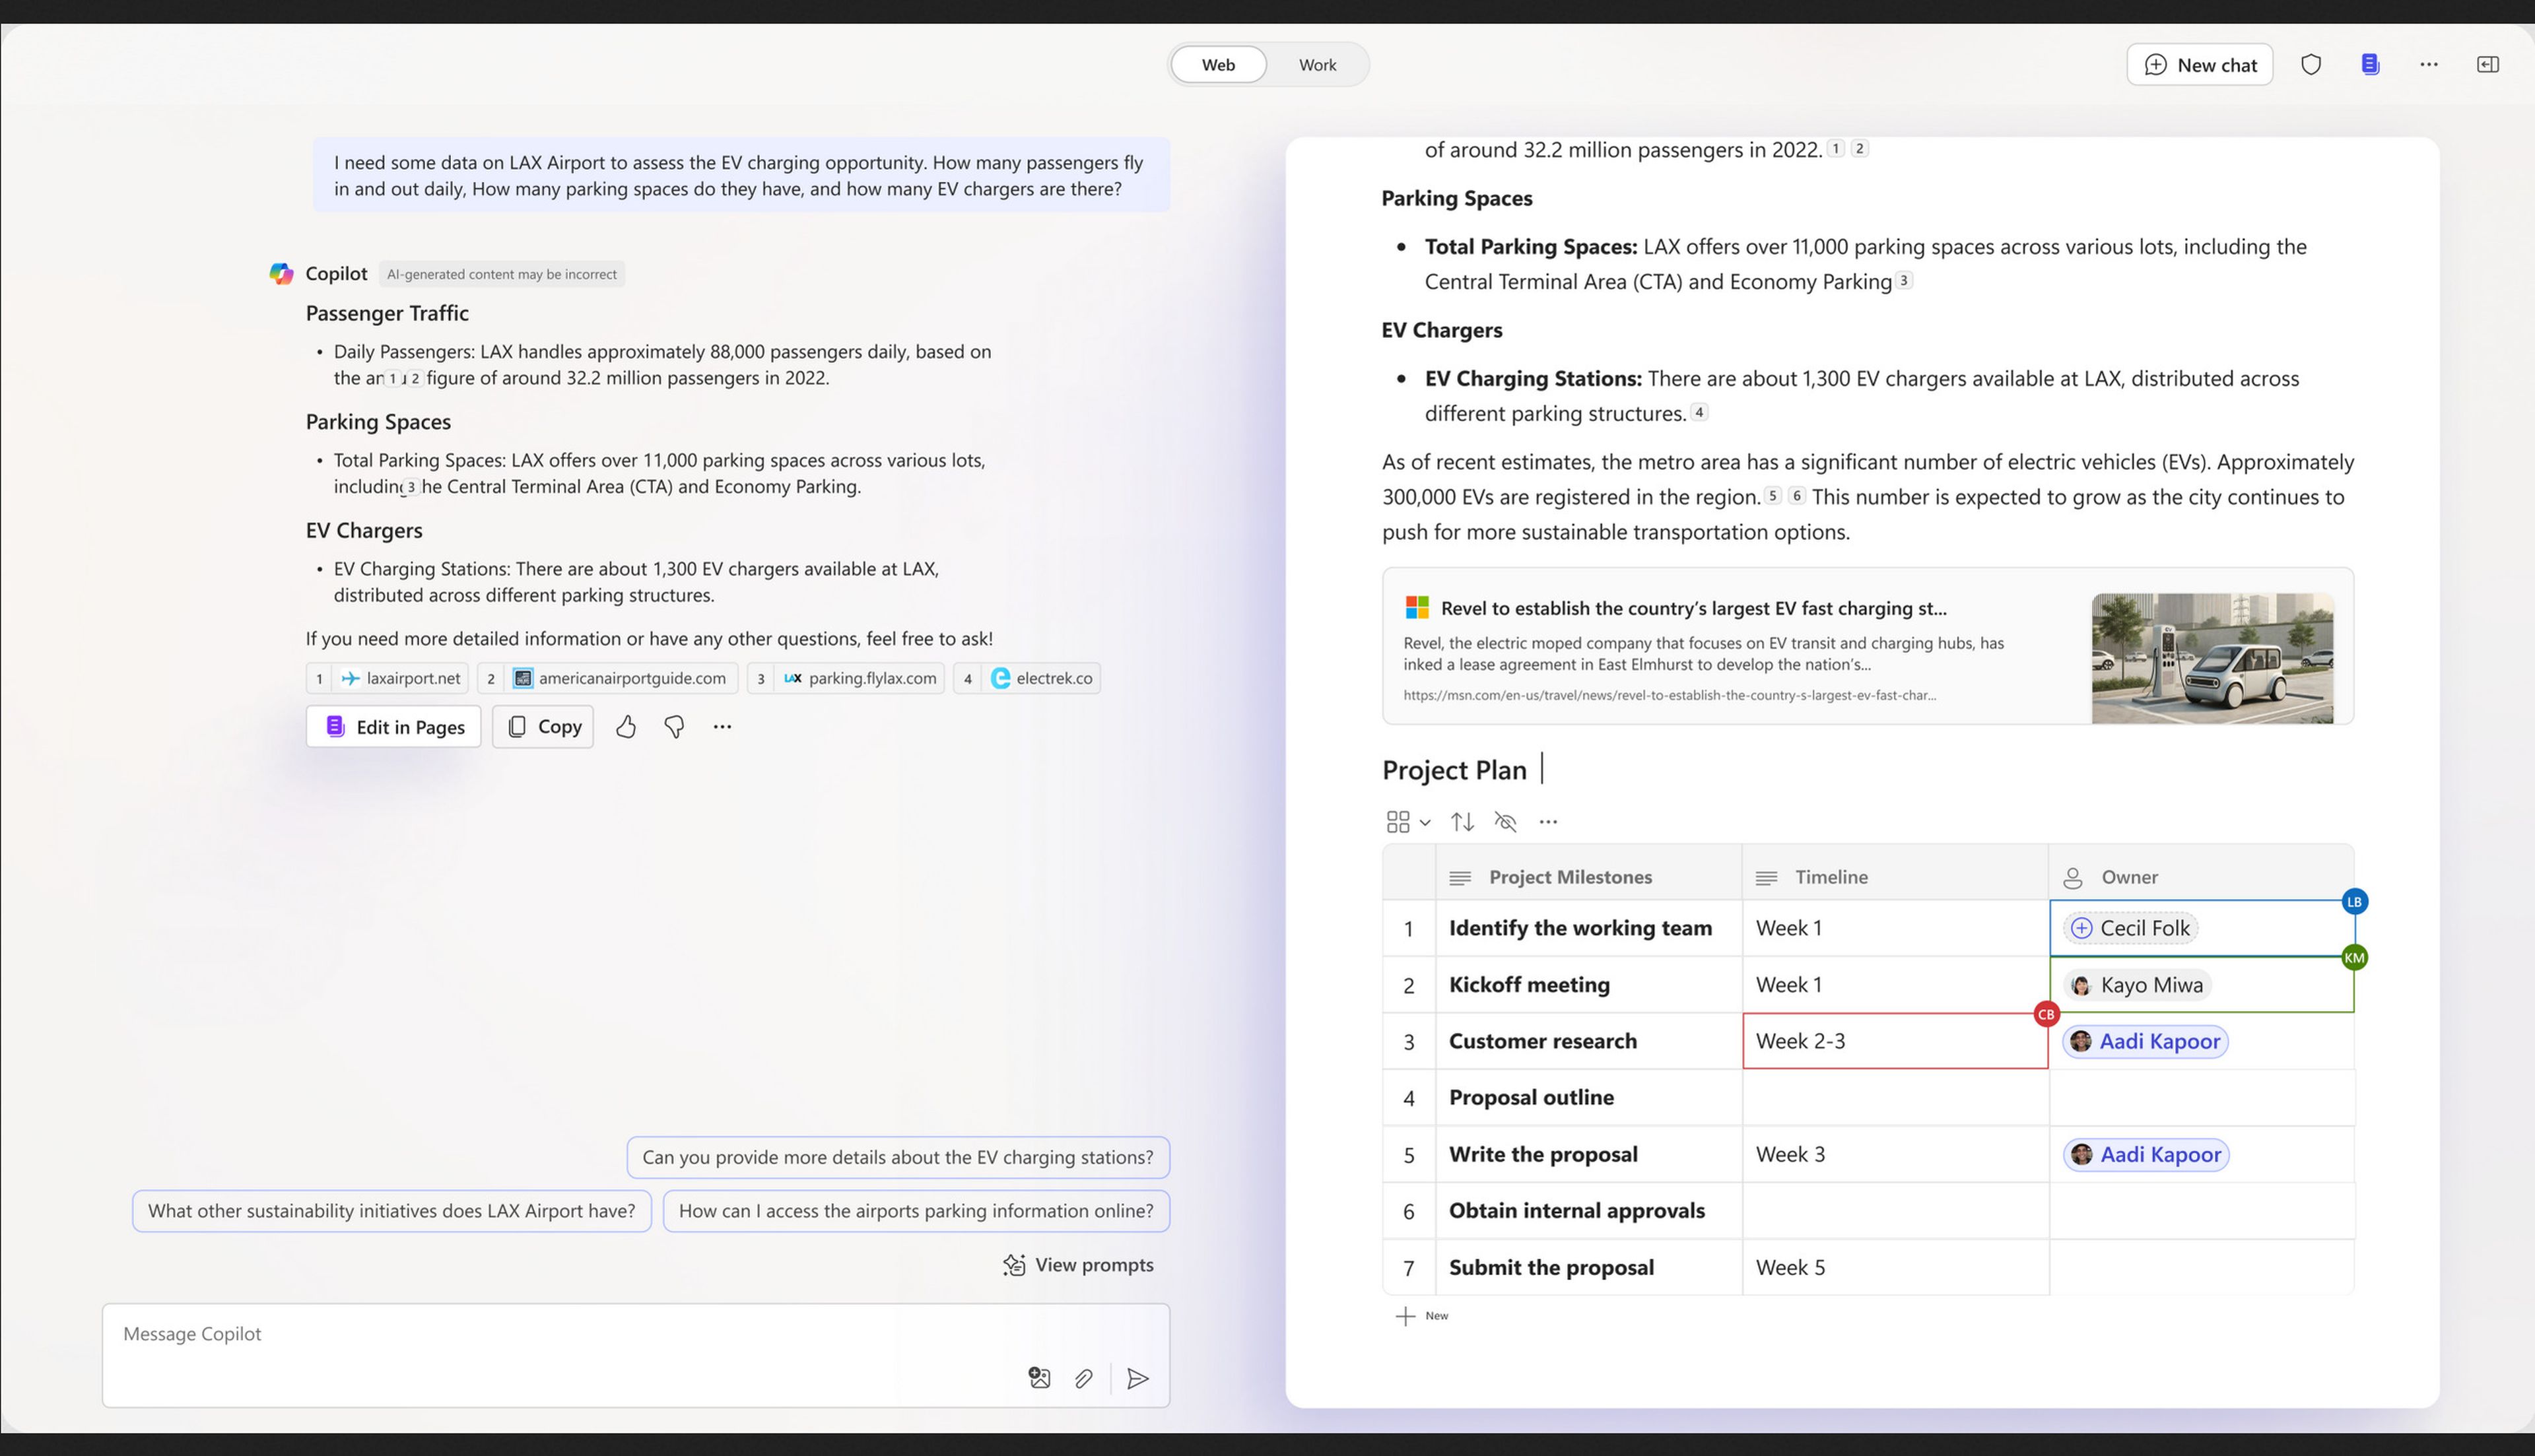Open View prompts
Viewport: 2535px width, 1456px height.
(1078, 1265)
